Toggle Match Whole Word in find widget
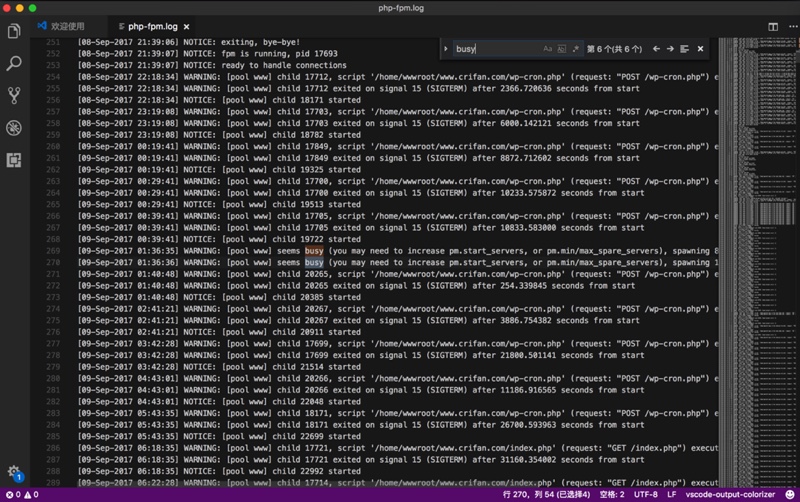The image size is (800, 502). (561, 49)
